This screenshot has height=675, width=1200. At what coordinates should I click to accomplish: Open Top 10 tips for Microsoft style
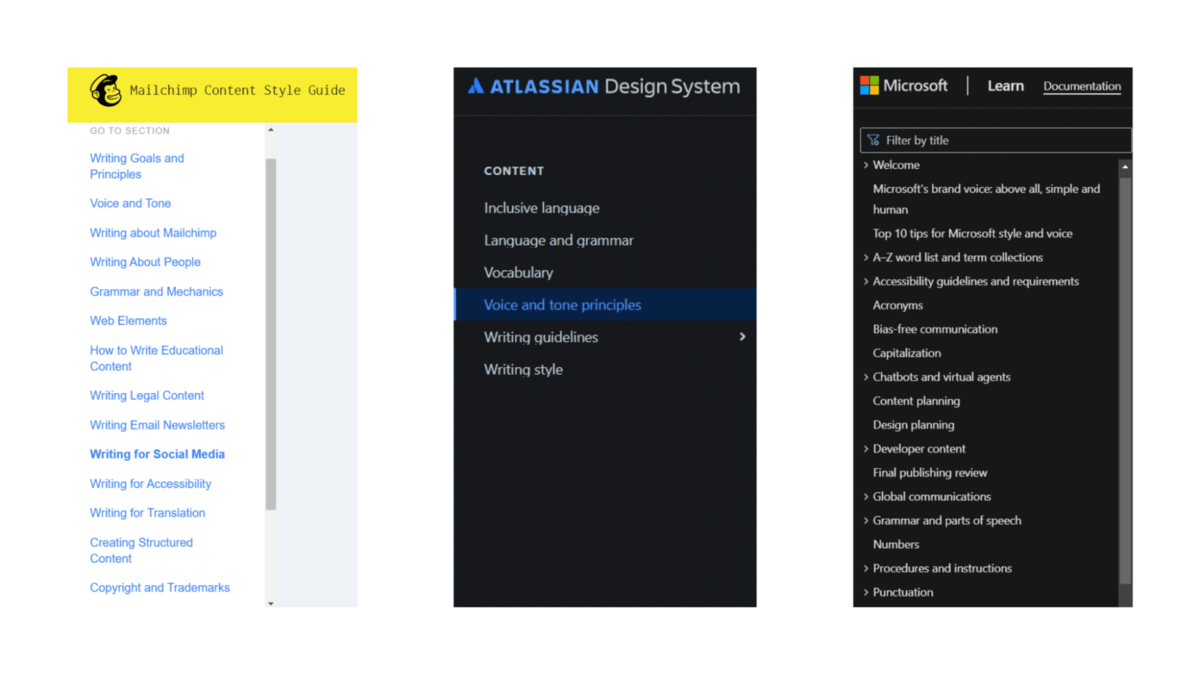click(x=972, y=233)
